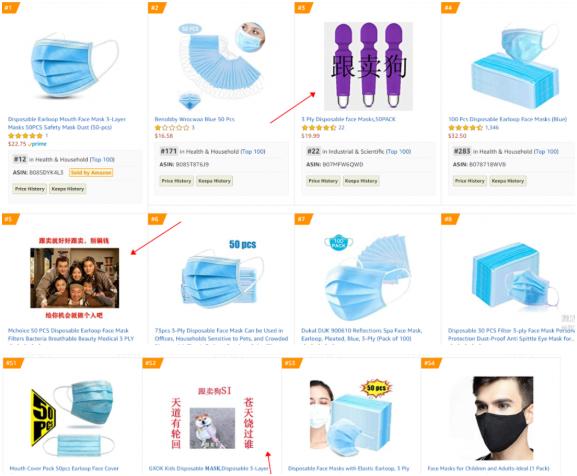Click the star rating of the #4 listing
The image size is (577, 476).
point(465,128)
